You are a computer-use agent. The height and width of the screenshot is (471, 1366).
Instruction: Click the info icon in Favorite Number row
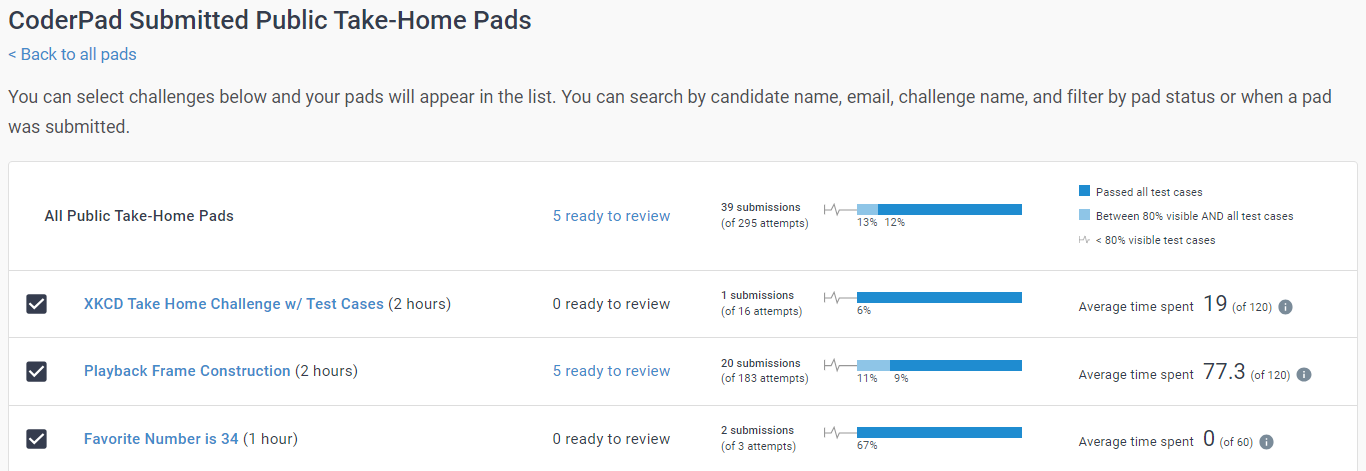[x=1267, y=442]
